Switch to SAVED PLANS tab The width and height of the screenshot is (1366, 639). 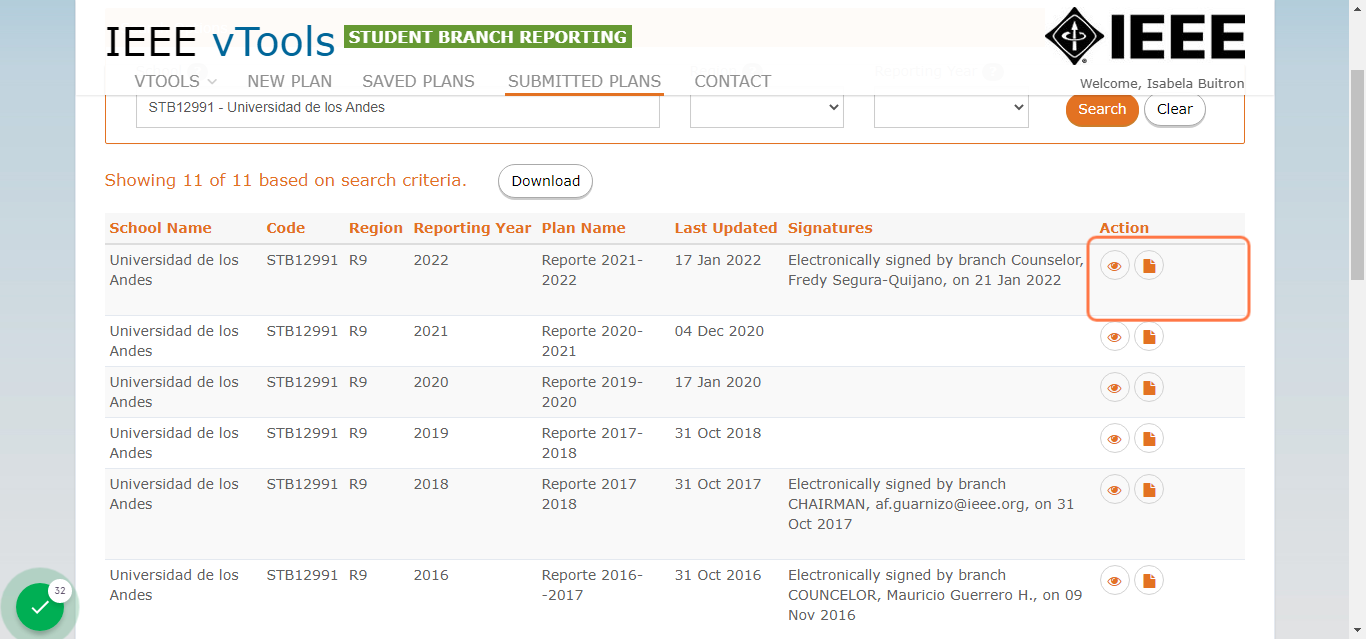[418, 81]
